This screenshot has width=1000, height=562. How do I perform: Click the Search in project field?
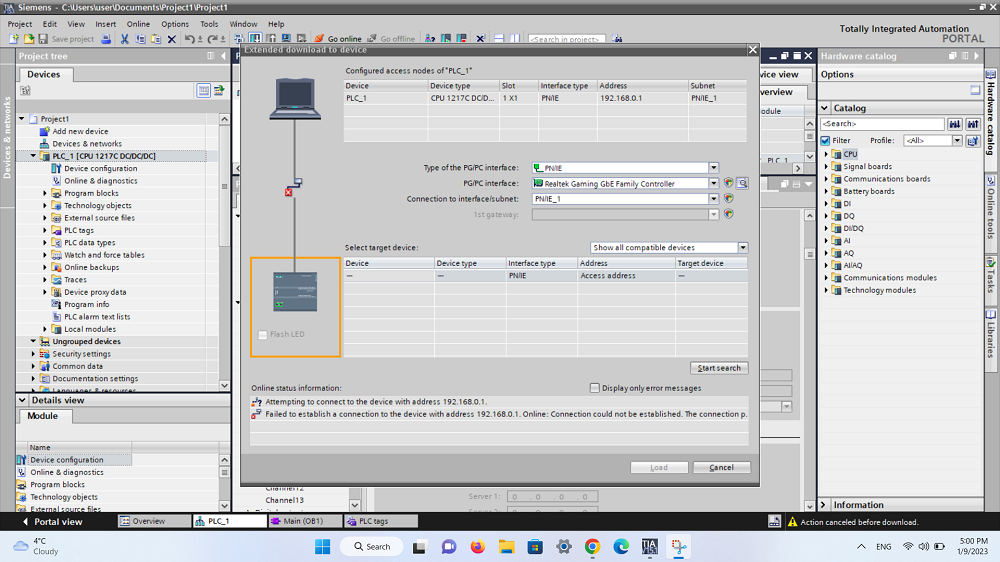point(566,39)
